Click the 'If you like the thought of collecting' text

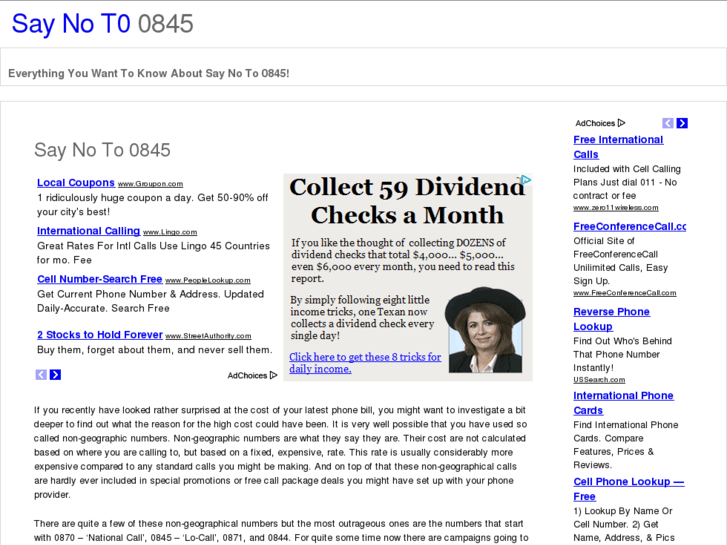click(403, 260)
